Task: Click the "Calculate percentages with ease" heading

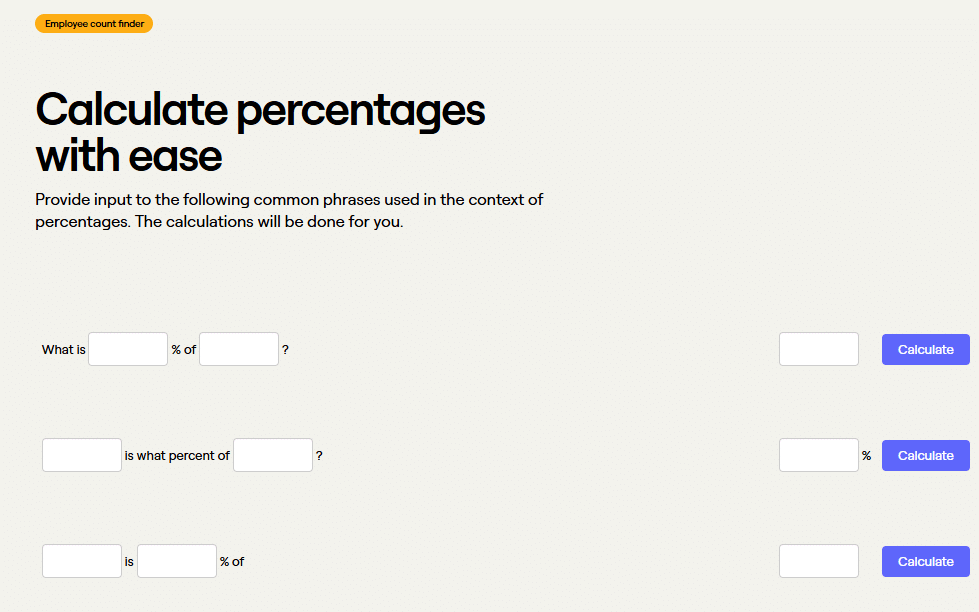Action: pyautogui.click(x=260, y=133)
